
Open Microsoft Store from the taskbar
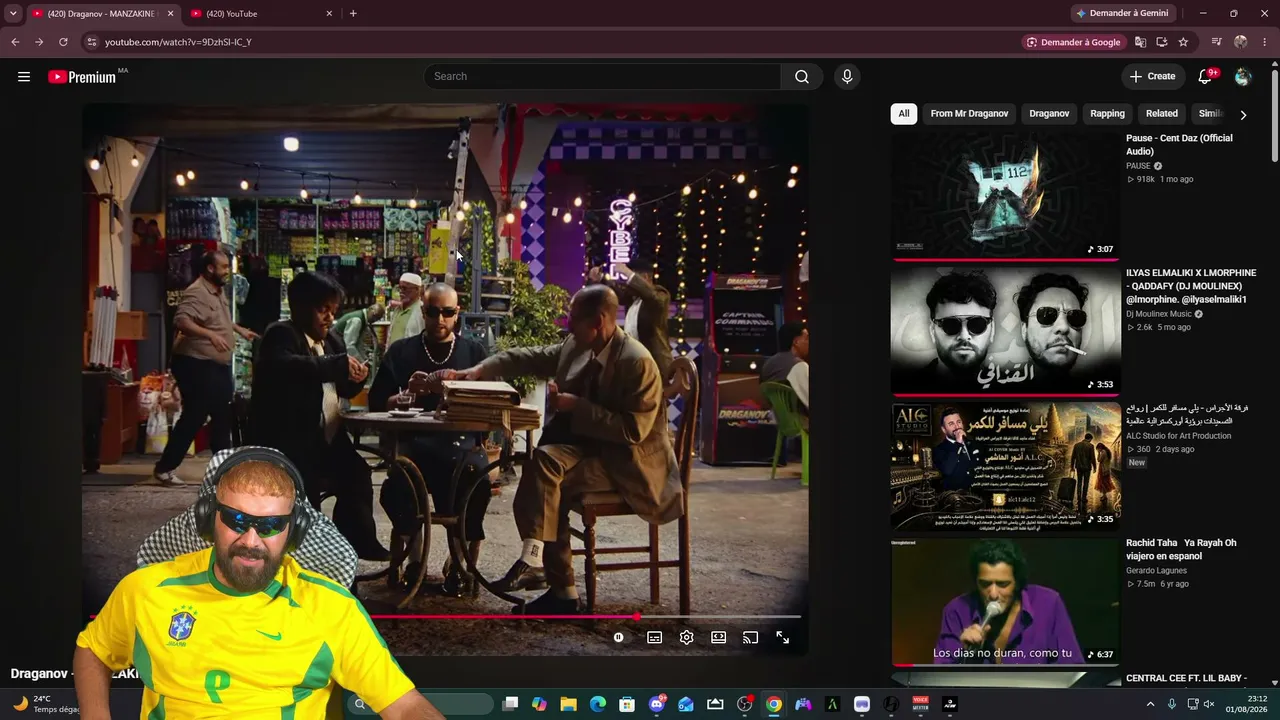627,704
